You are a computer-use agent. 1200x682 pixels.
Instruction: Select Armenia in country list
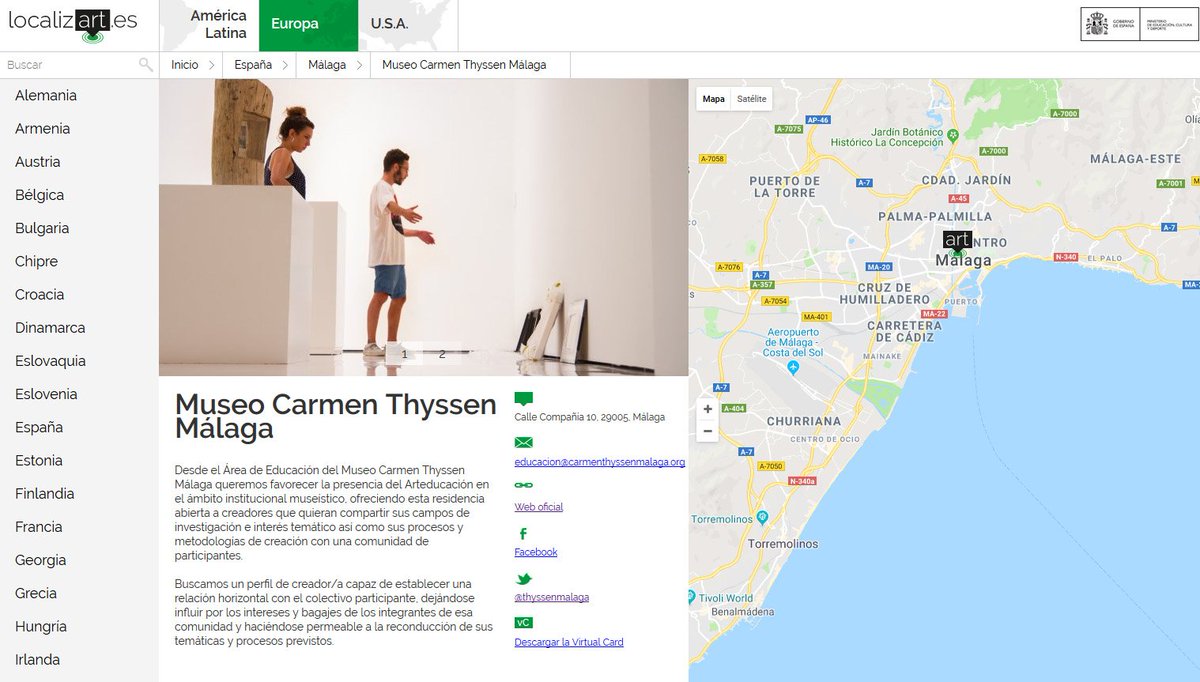coord(43,129)
